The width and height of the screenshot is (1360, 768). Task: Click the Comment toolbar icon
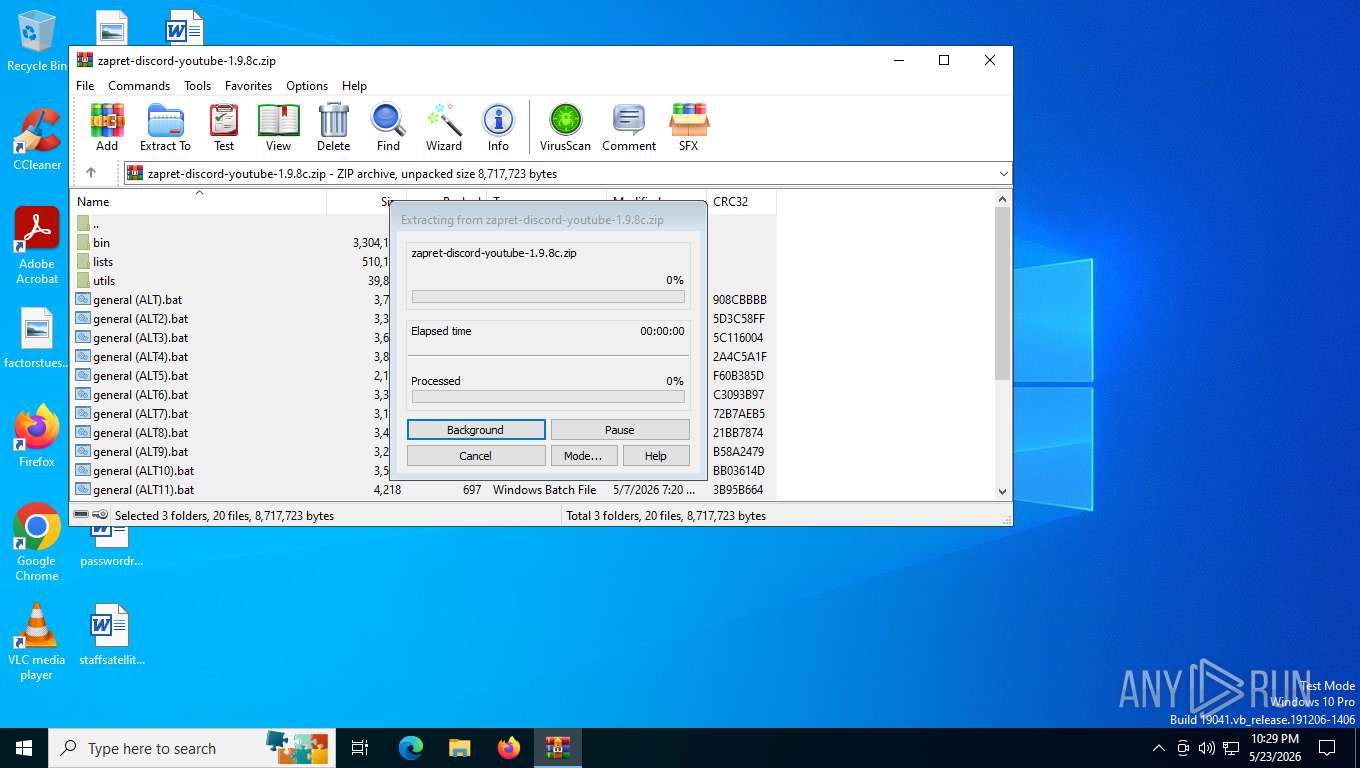pos(629,127)
